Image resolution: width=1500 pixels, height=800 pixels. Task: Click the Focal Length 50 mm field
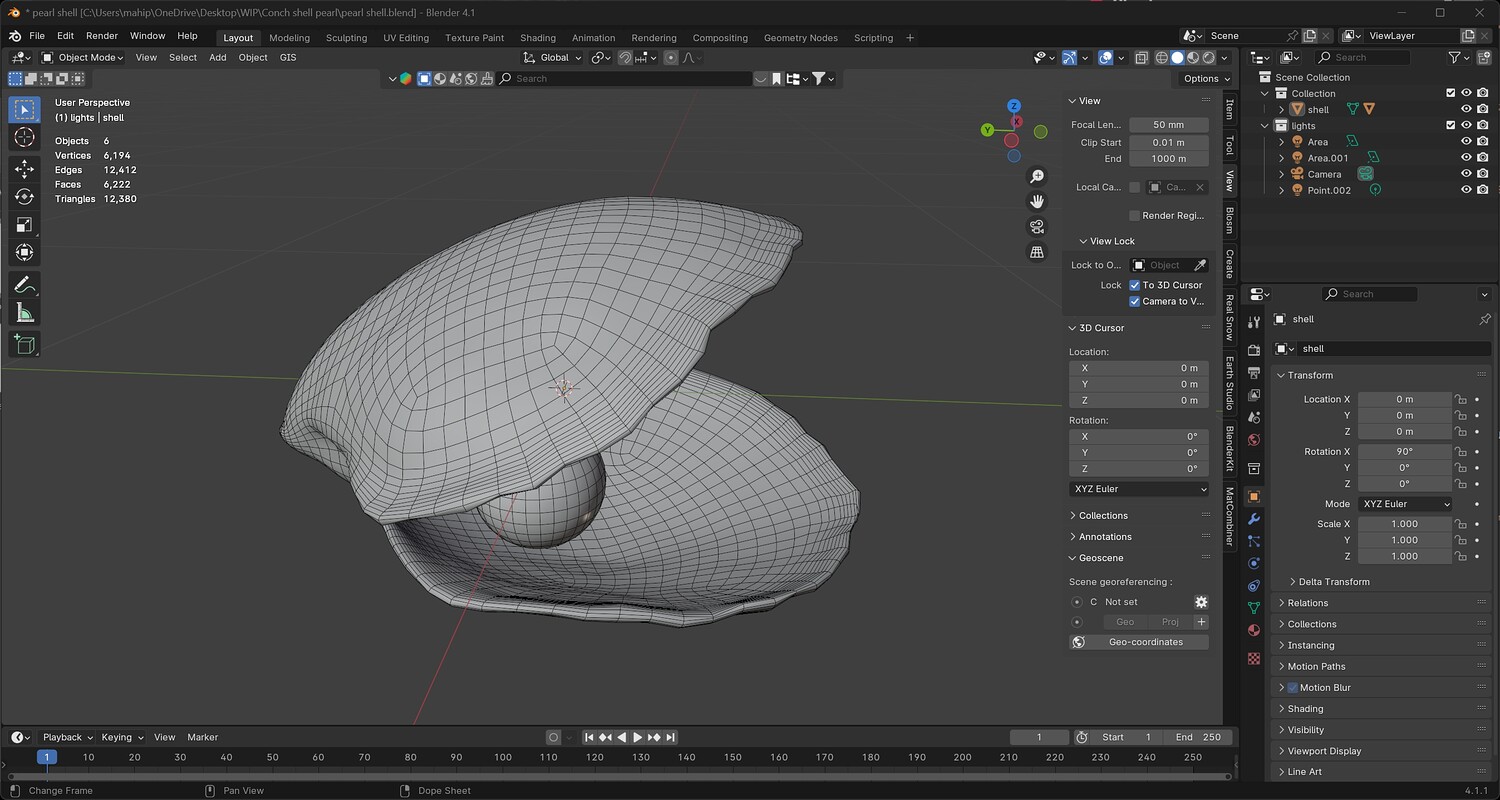pyautogui.click(x=1168, y=125)
